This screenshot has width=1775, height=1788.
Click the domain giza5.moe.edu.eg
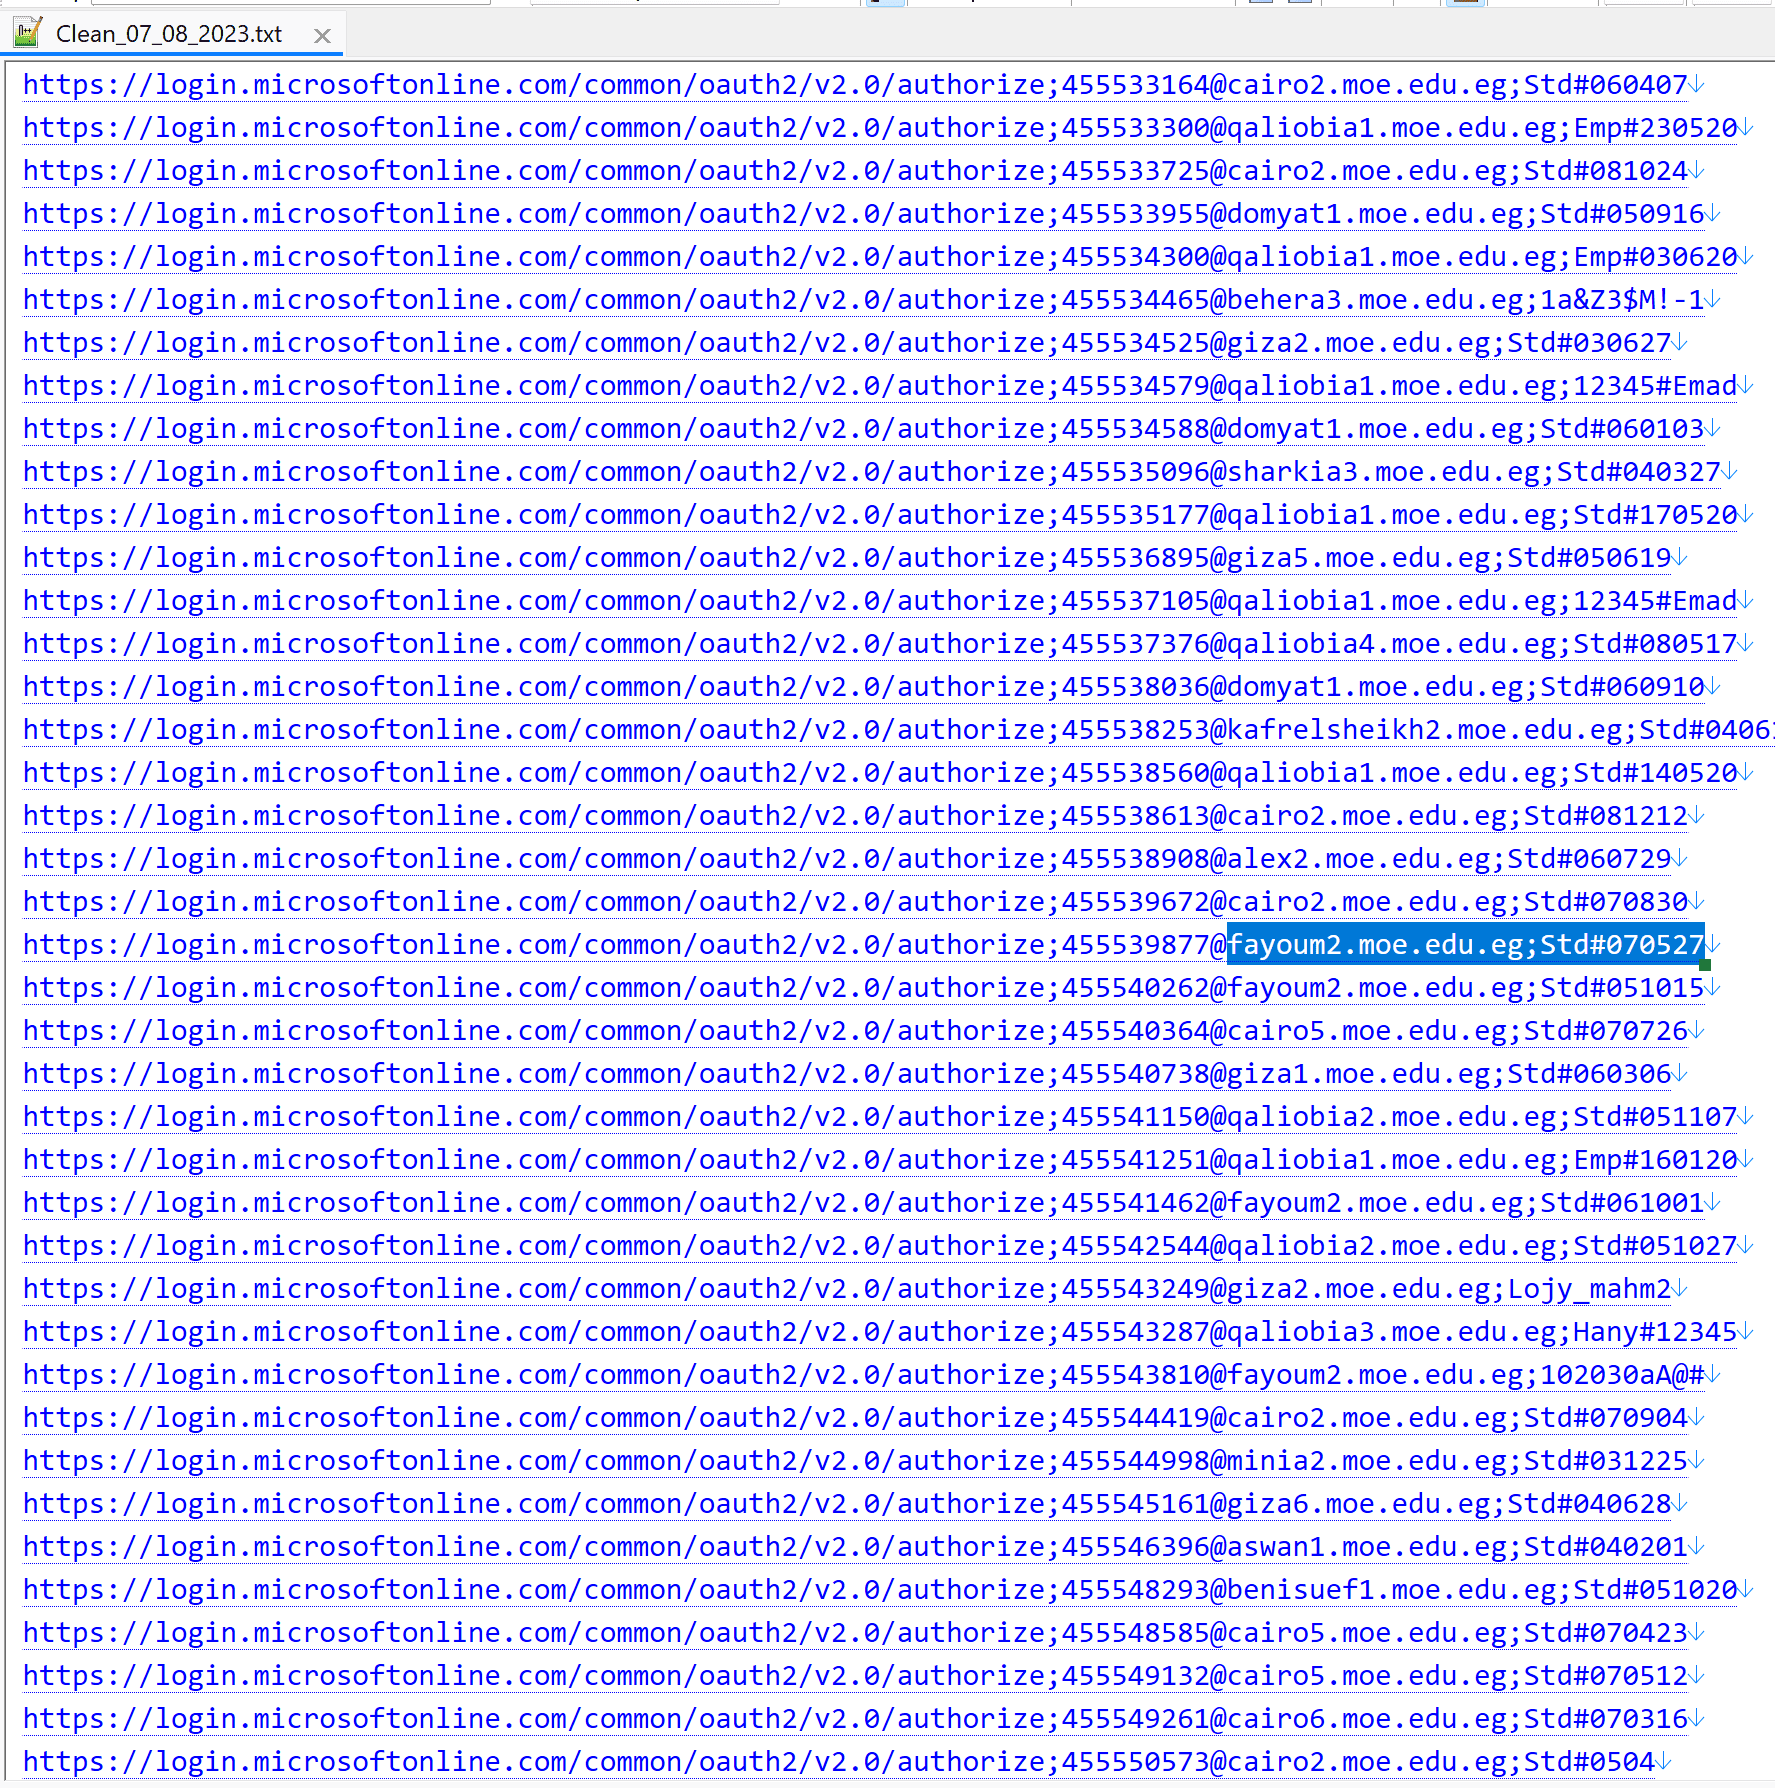(x=1359, y=558)
